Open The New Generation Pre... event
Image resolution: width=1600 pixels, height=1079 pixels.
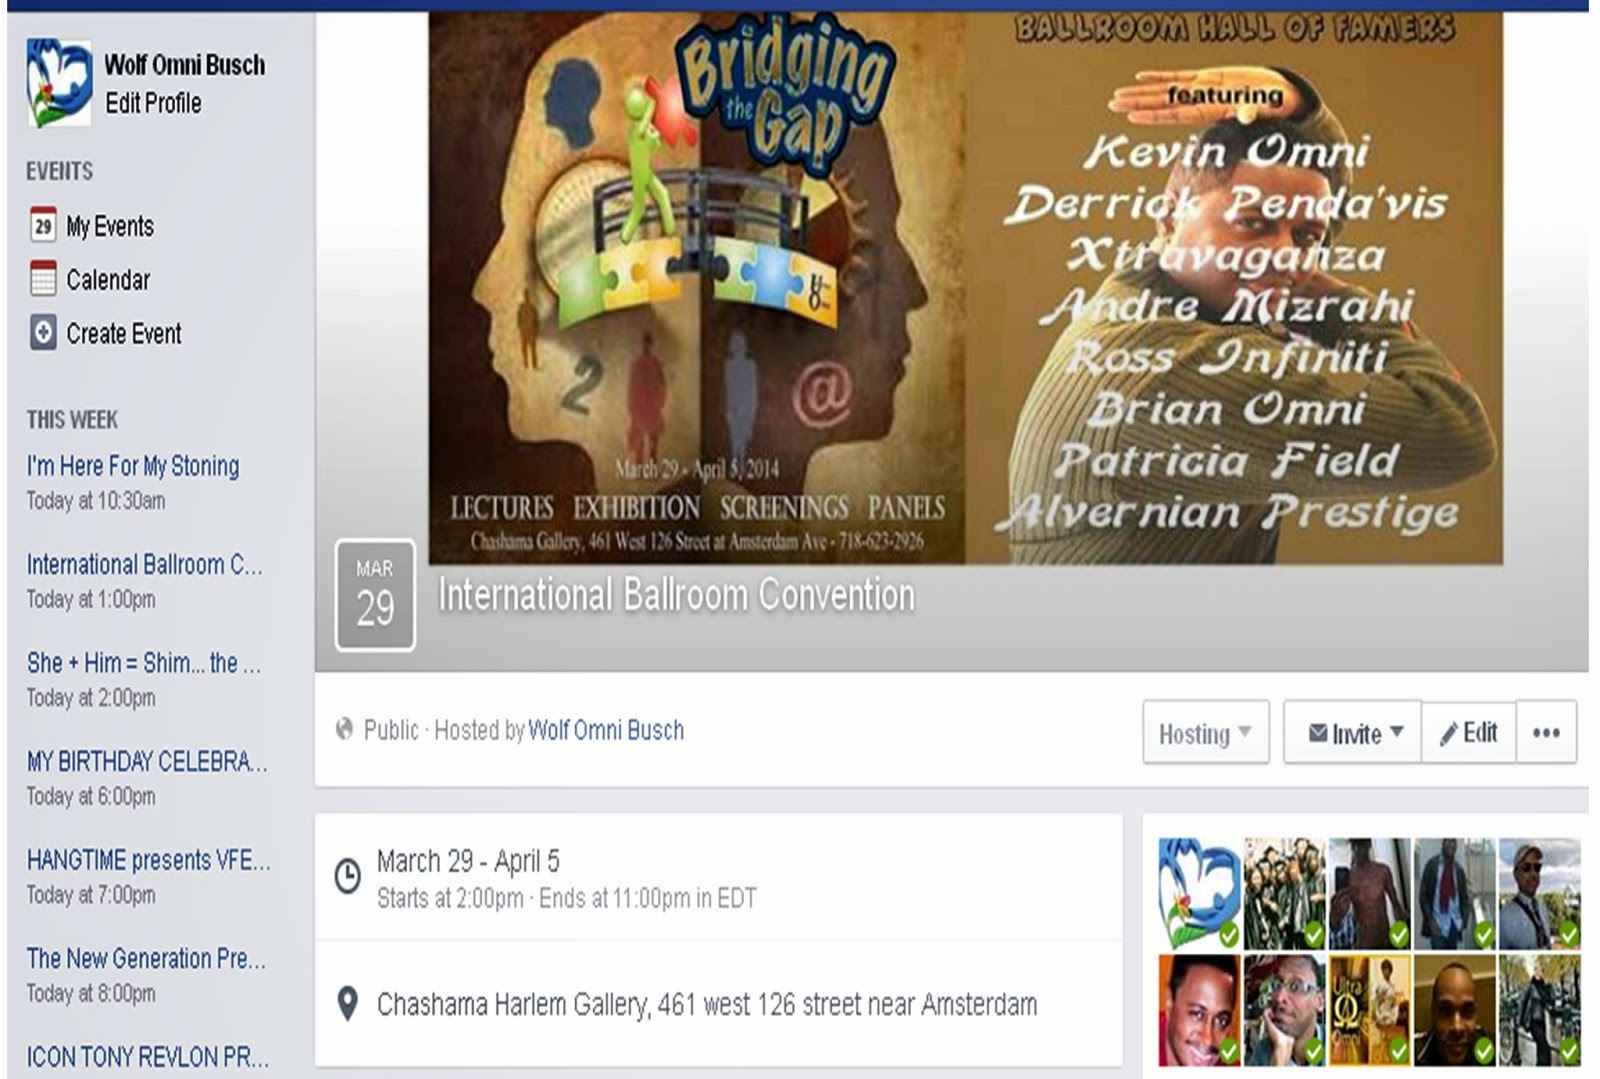[146, 959]
